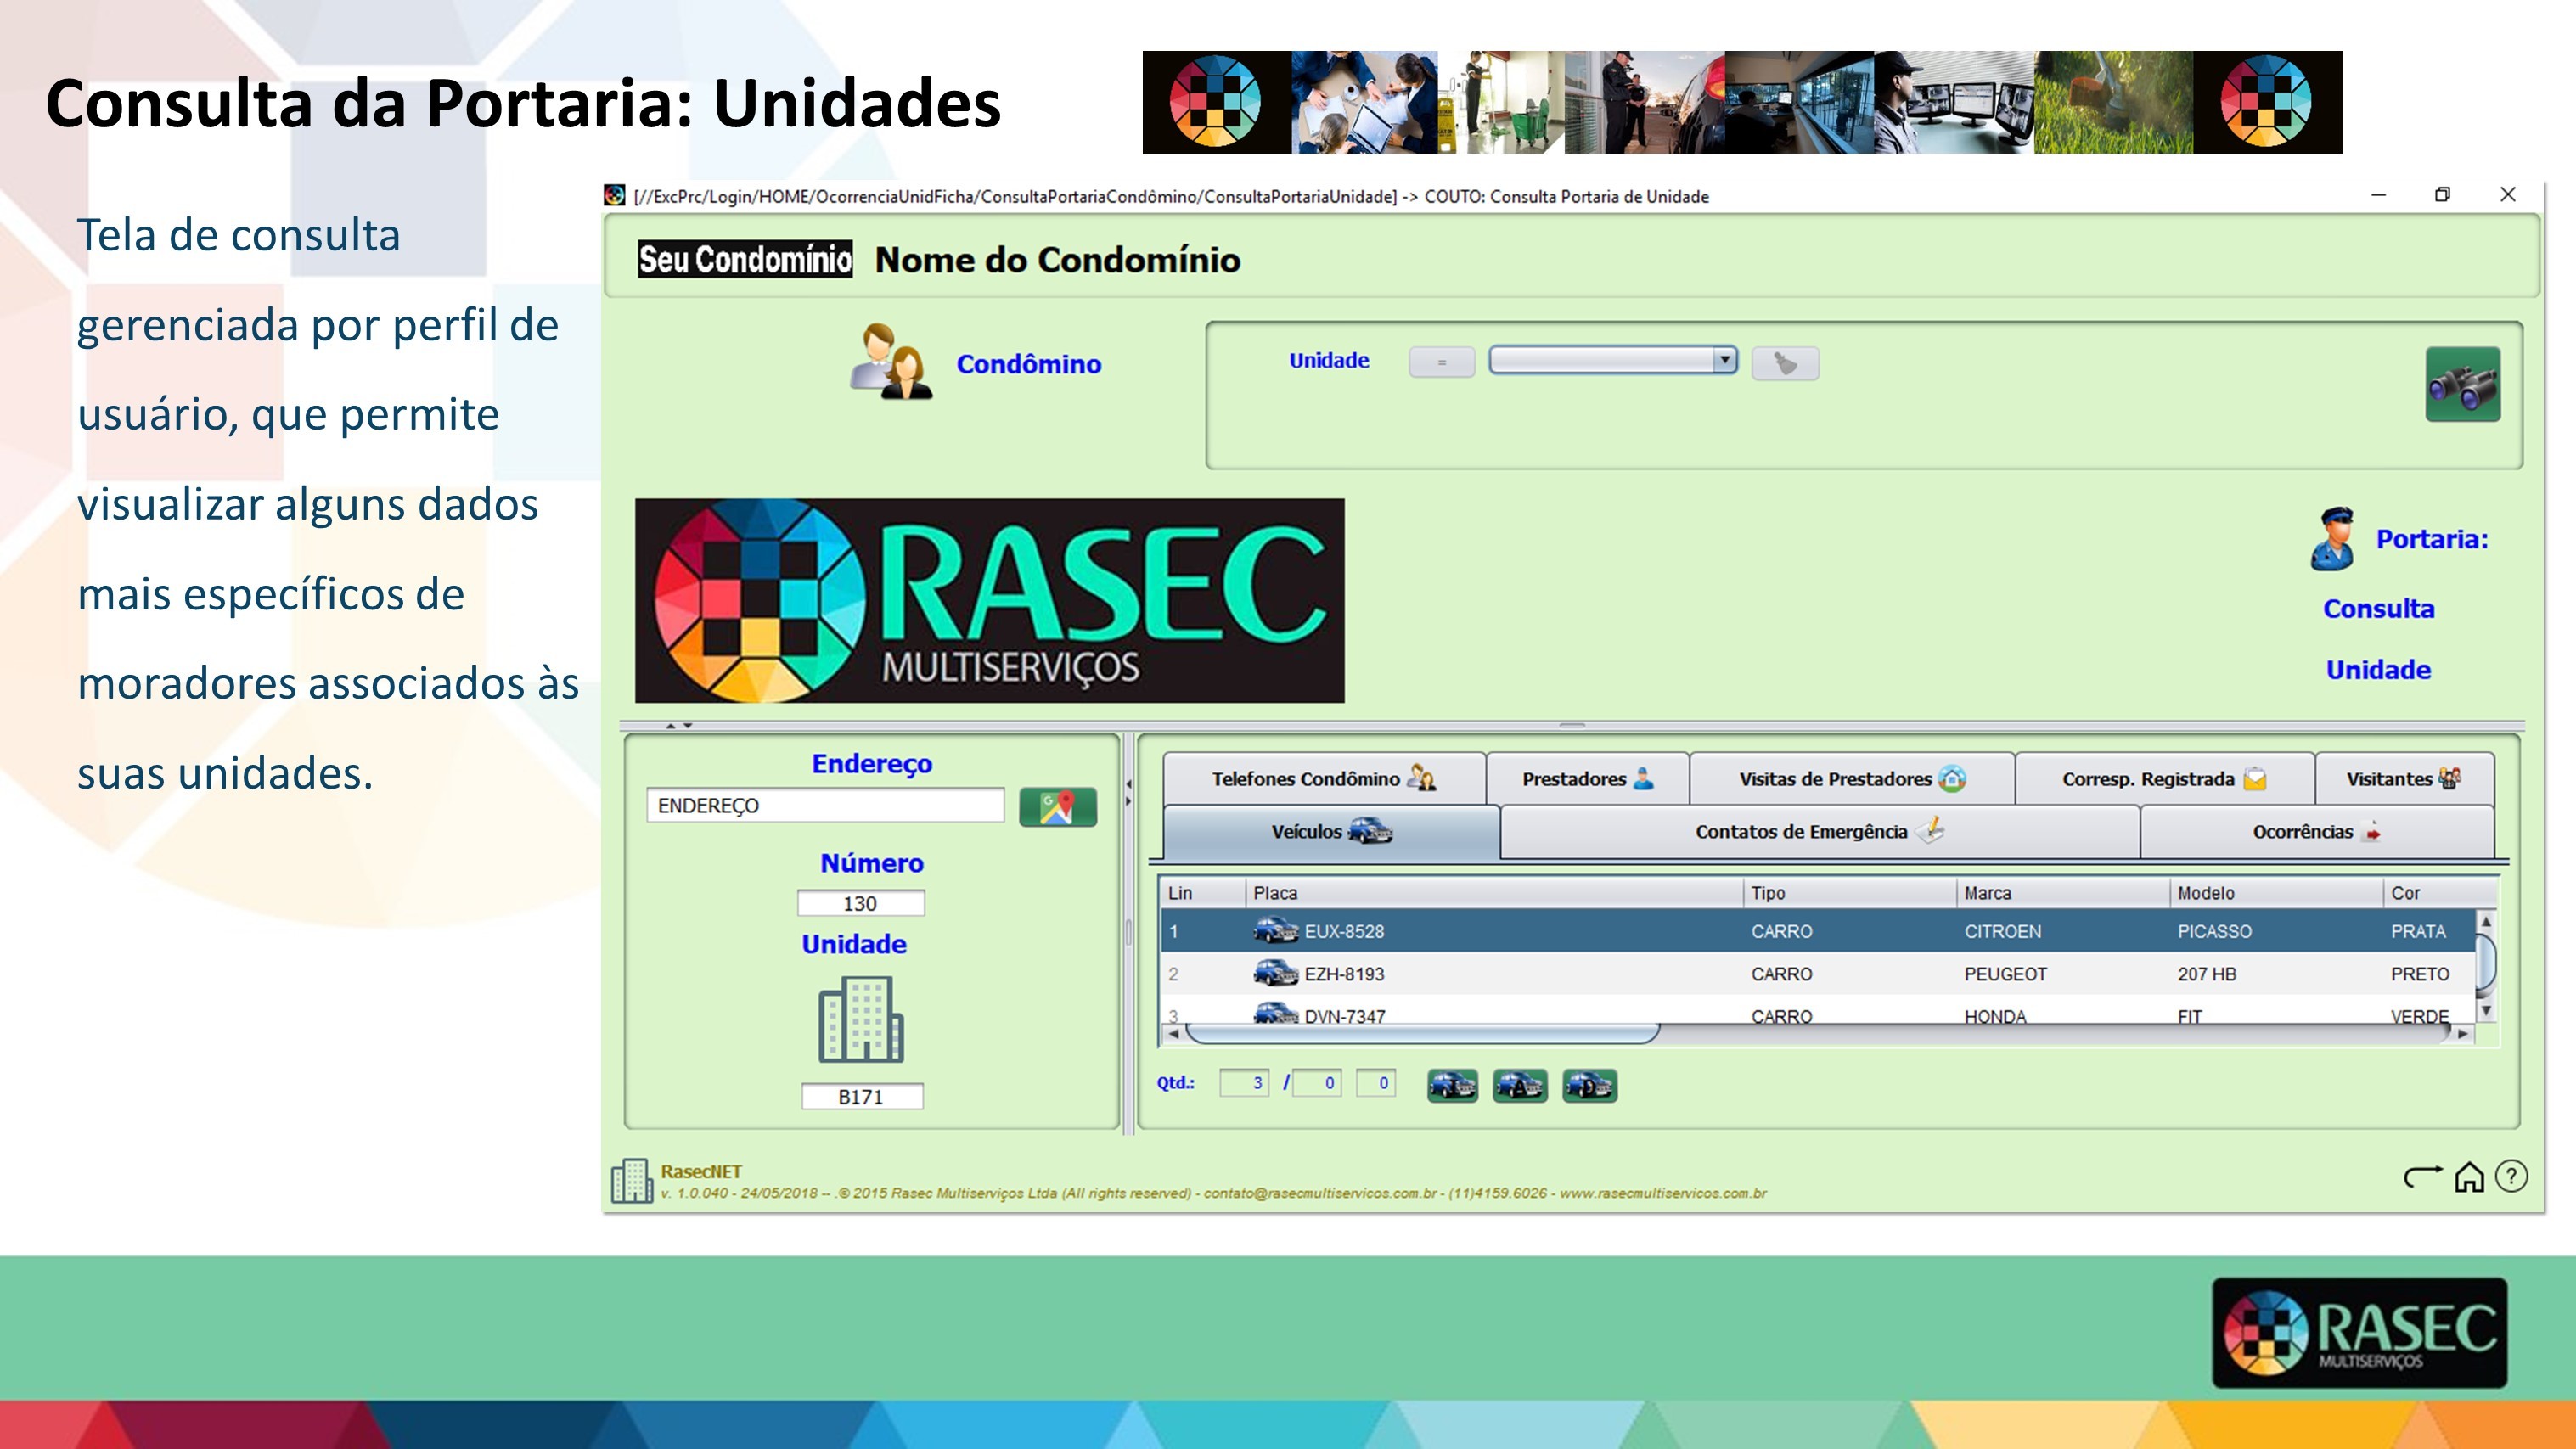Click the '=' operator button beside Unidade
Viewport: 2576px width, 1449px height.
coord(1442,361)
